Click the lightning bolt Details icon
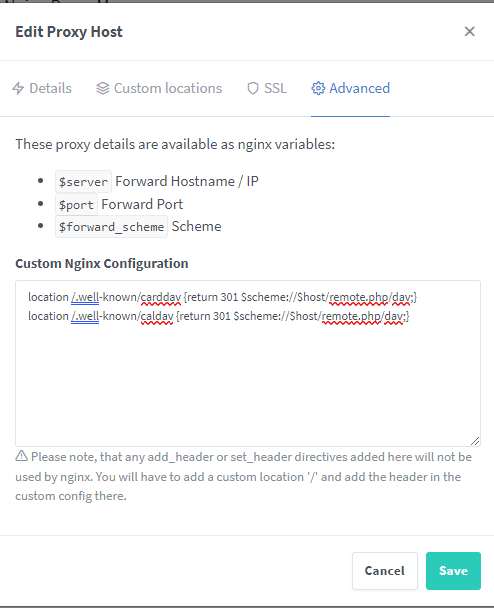The image size is (494, 608). pos(18,88)
